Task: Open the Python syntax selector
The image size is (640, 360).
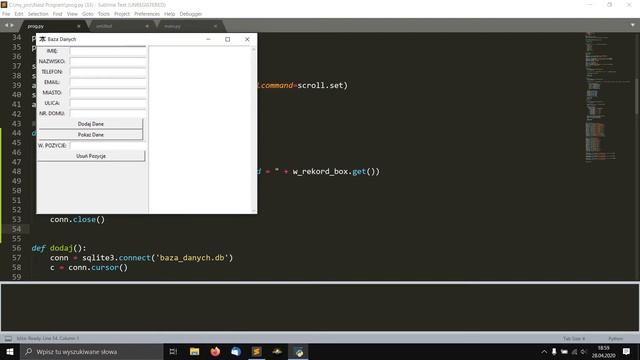Action: 616,338
